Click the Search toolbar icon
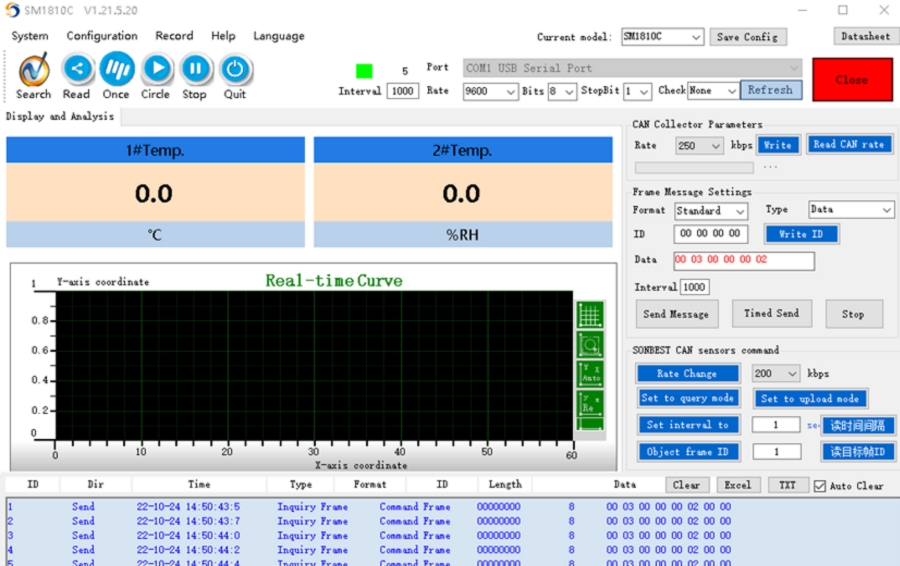 coord(33,70)
